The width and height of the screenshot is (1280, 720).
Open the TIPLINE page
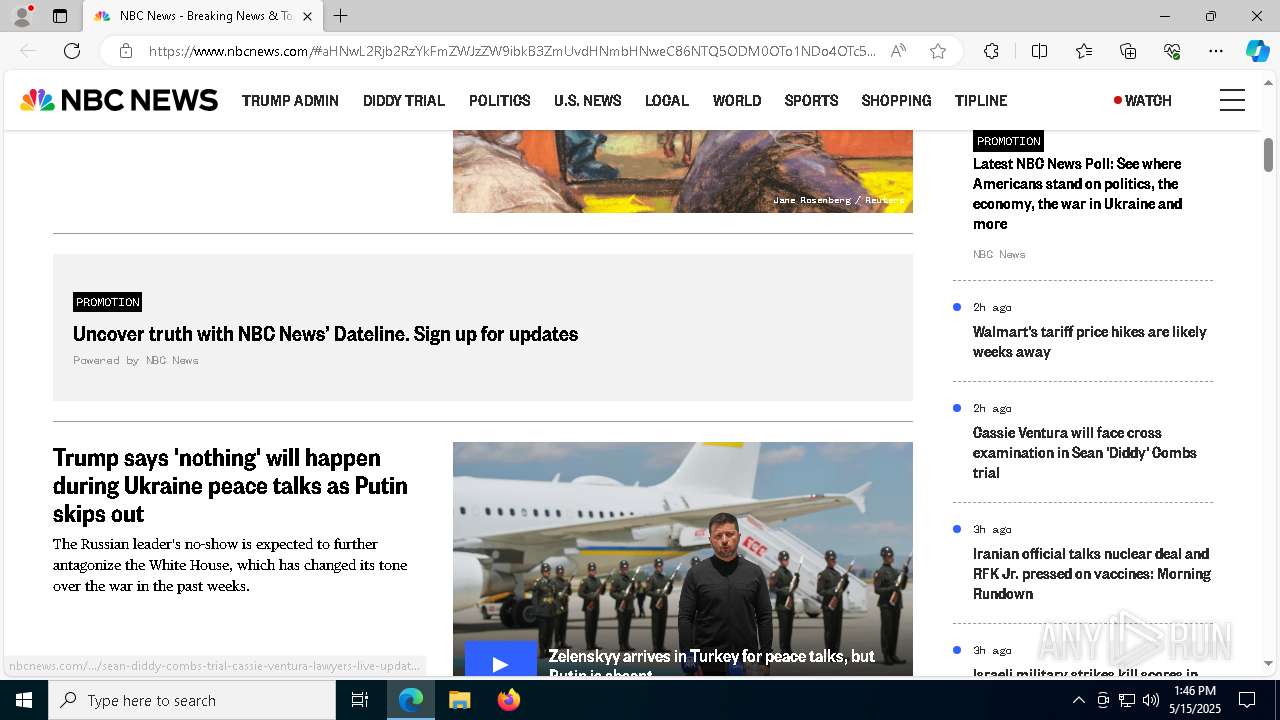point(981,100)
